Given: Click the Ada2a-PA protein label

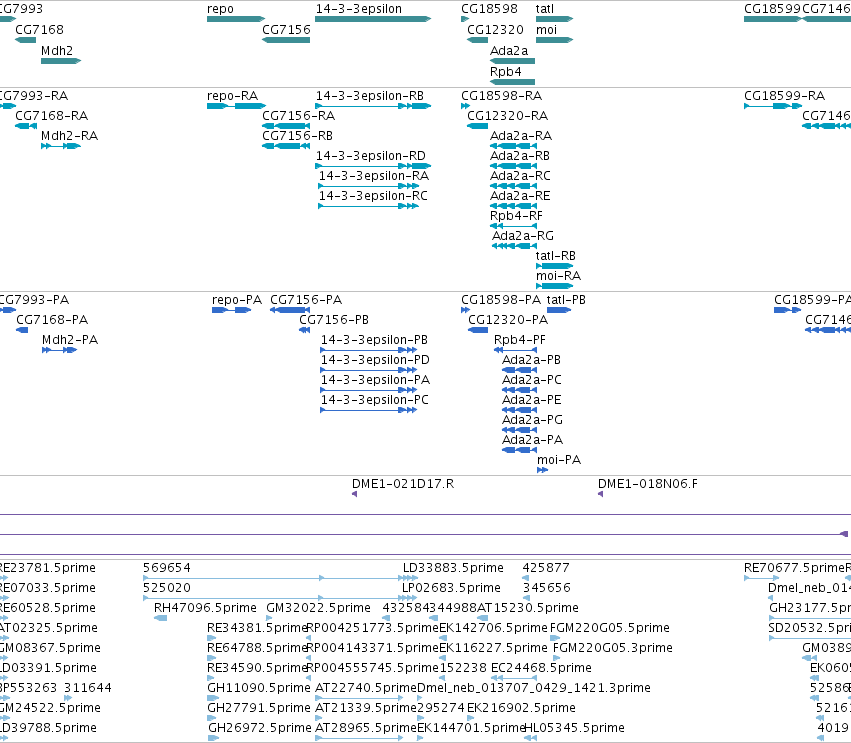Looking at the screenshot, I should [532, 440].
